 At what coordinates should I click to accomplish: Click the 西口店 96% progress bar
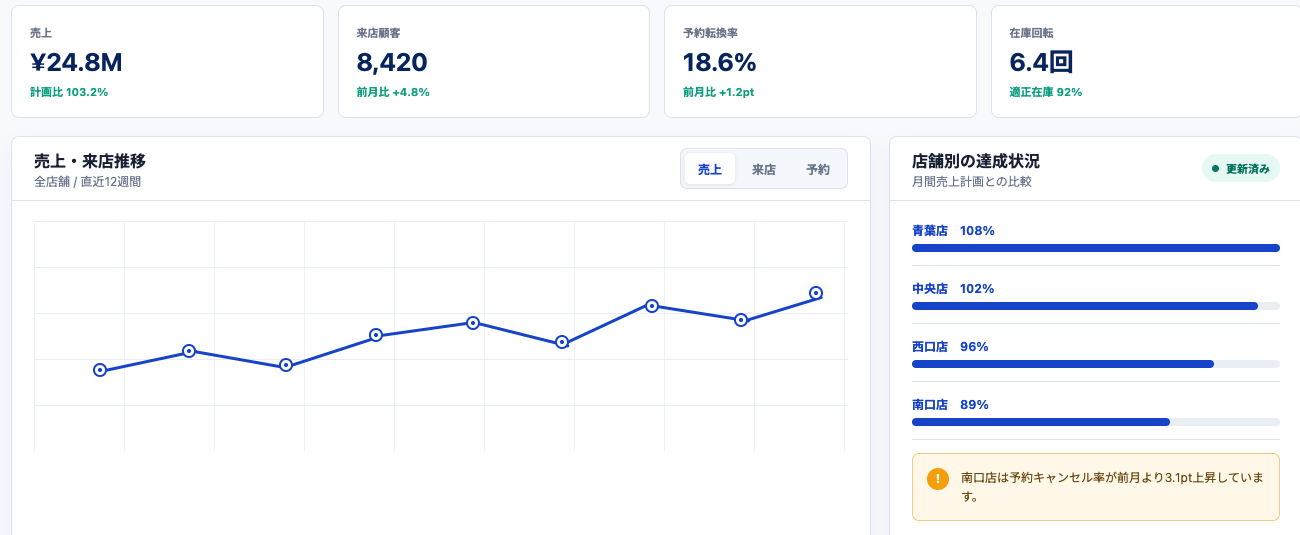[x=1096, y=364]
